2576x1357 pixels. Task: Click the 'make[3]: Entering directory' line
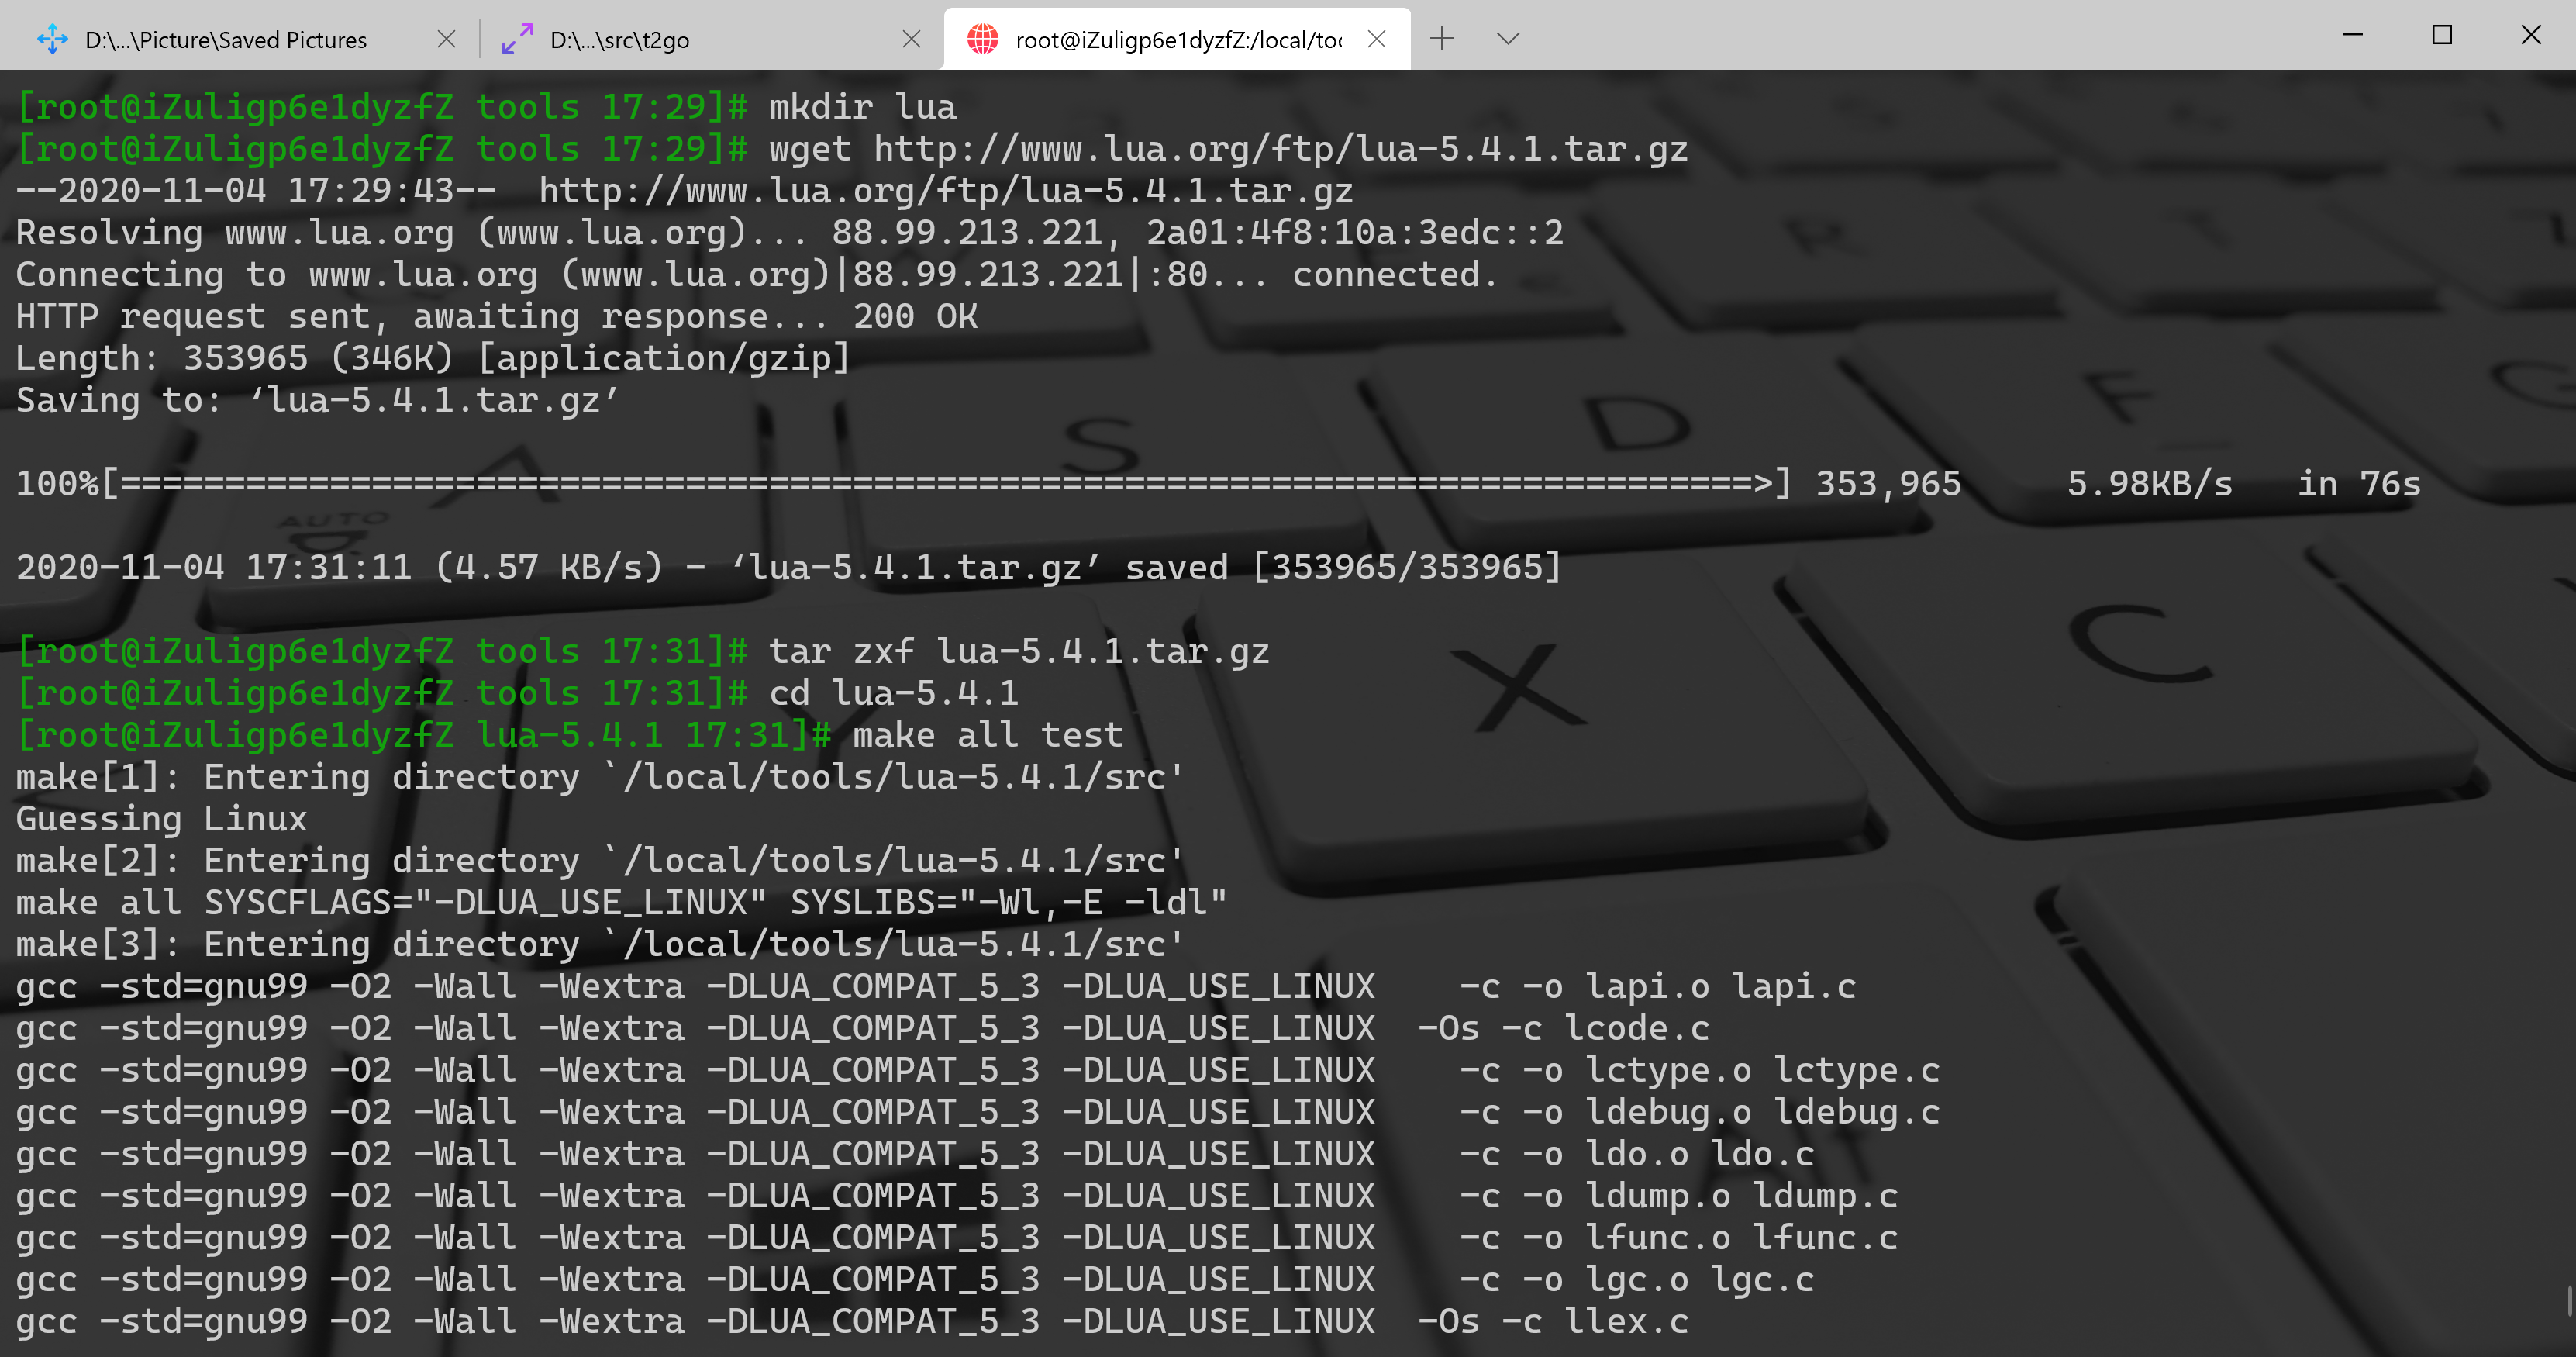tap(600, 945)
